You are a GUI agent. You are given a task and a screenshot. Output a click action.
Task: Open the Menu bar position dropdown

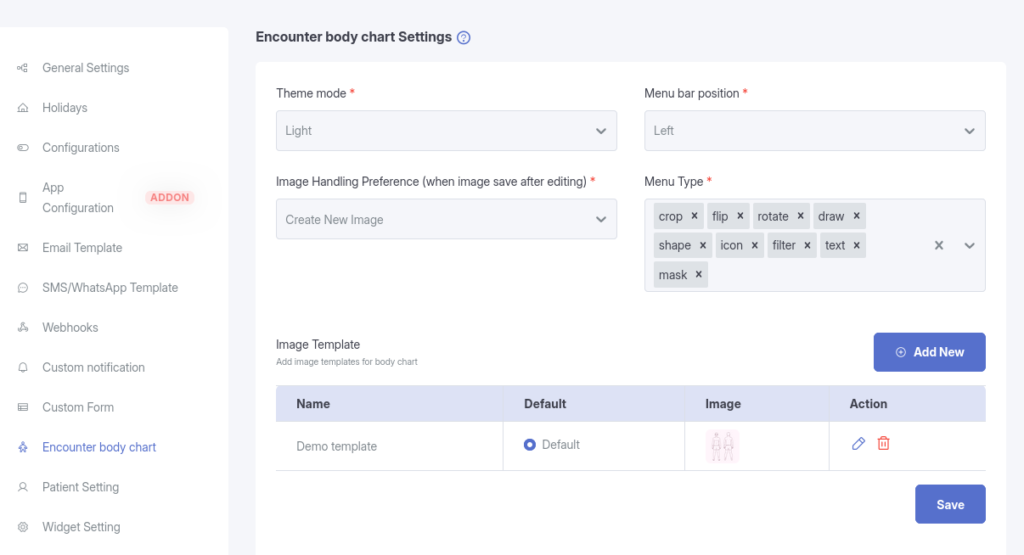click(x=814, y=131)
